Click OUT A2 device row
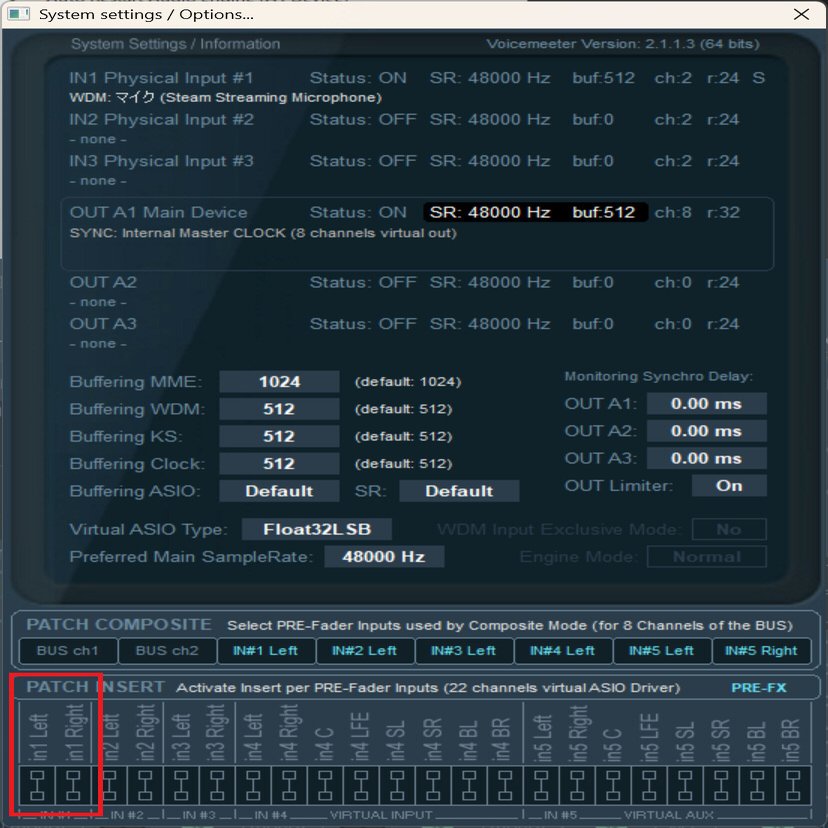This screenshot has width=828, height=828. coord(404,283)
